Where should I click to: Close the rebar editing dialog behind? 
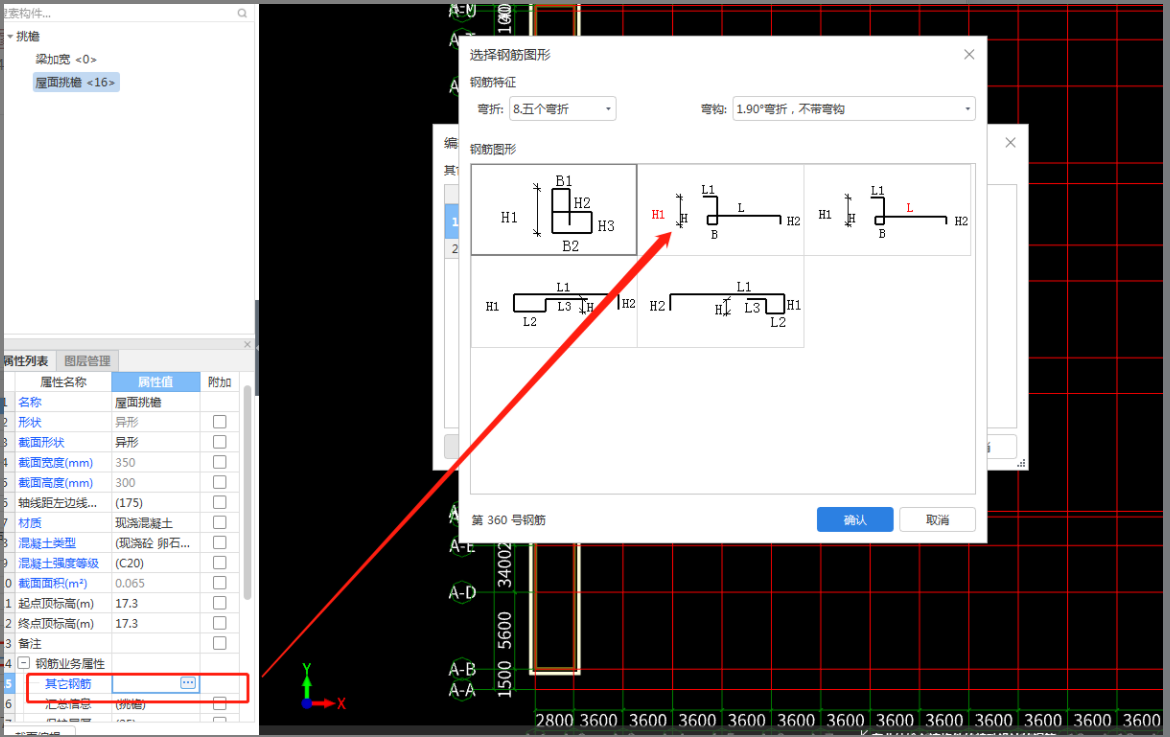[1010, 142]
